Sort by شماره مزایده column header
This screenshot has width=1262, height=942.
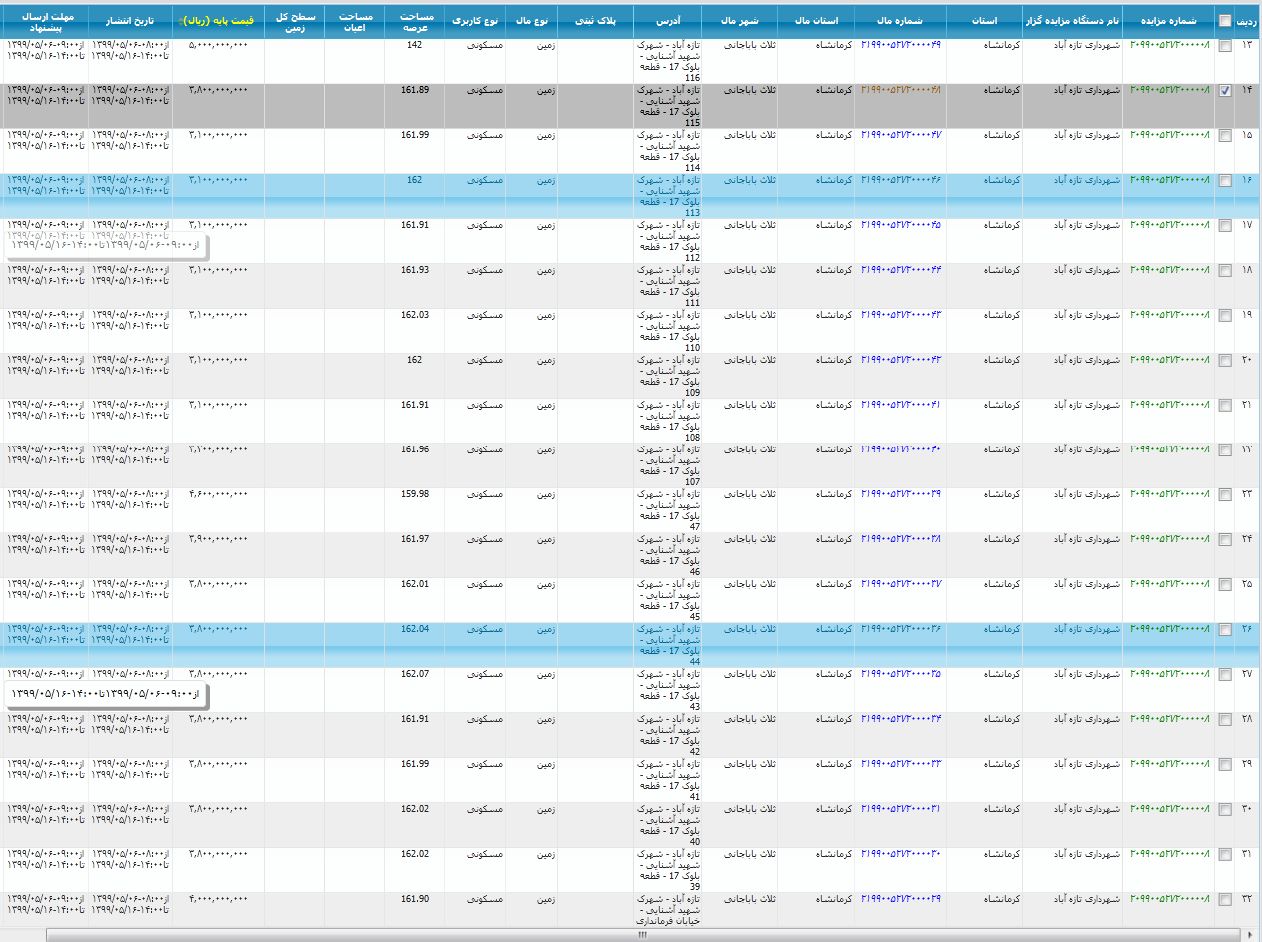point(1168,21)
